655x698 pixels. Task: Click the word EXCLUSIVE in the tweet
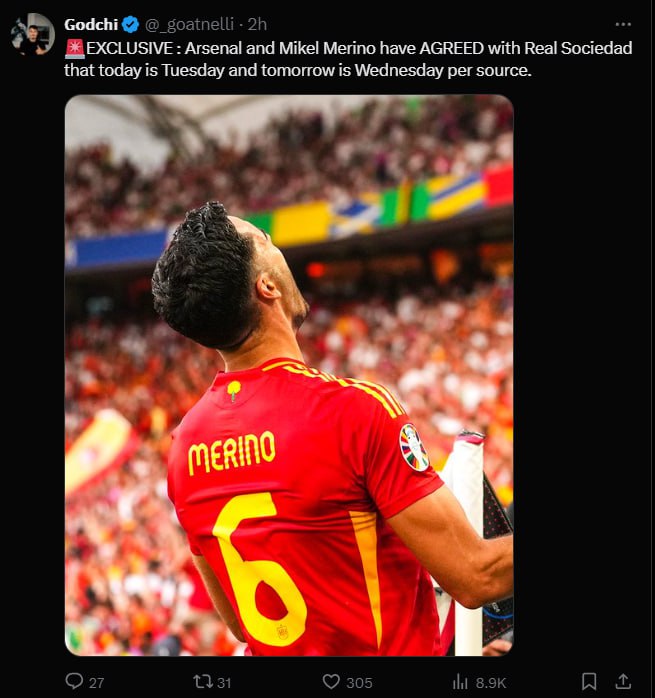[x=130, y=48]
